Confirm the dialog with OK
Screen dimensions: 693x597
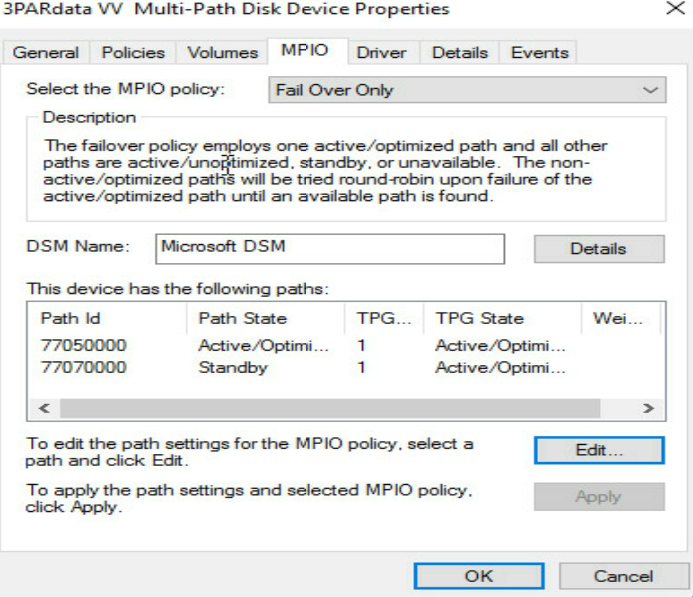point(479,576)
